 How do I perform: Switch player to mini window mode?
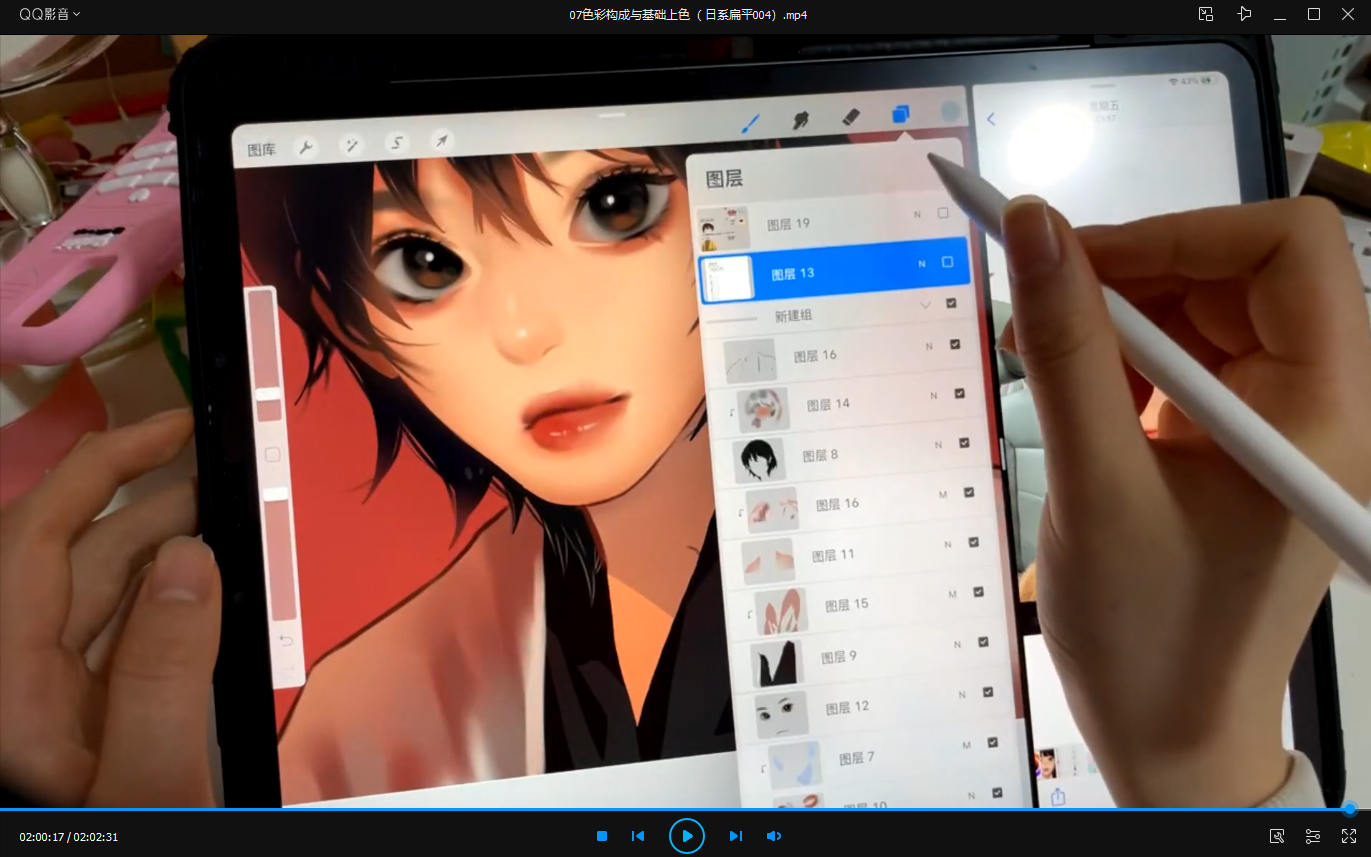[1206, 14]
